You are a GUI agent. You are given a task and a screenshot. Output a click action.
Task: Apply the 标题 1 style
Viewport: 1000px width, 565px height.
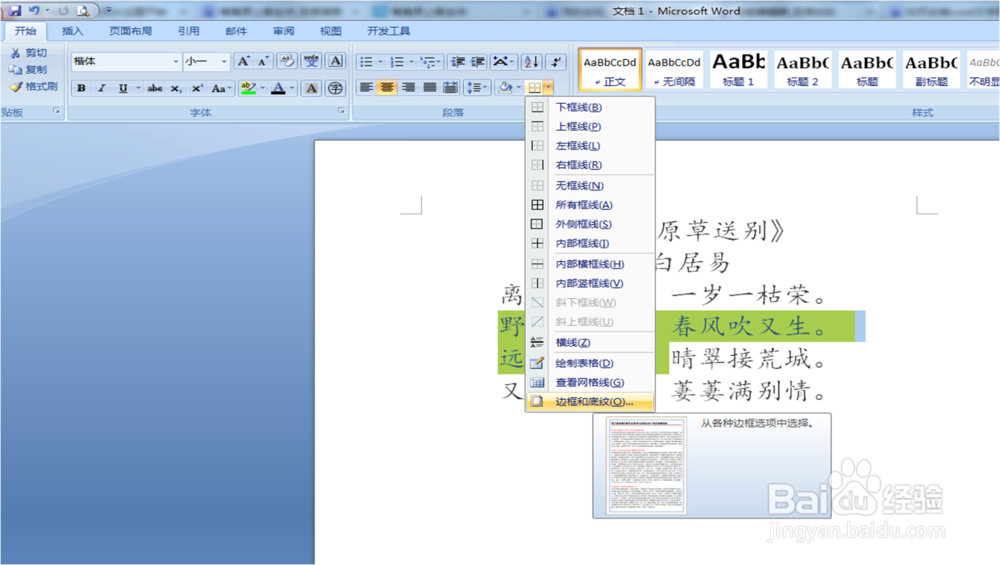(739, 70)
